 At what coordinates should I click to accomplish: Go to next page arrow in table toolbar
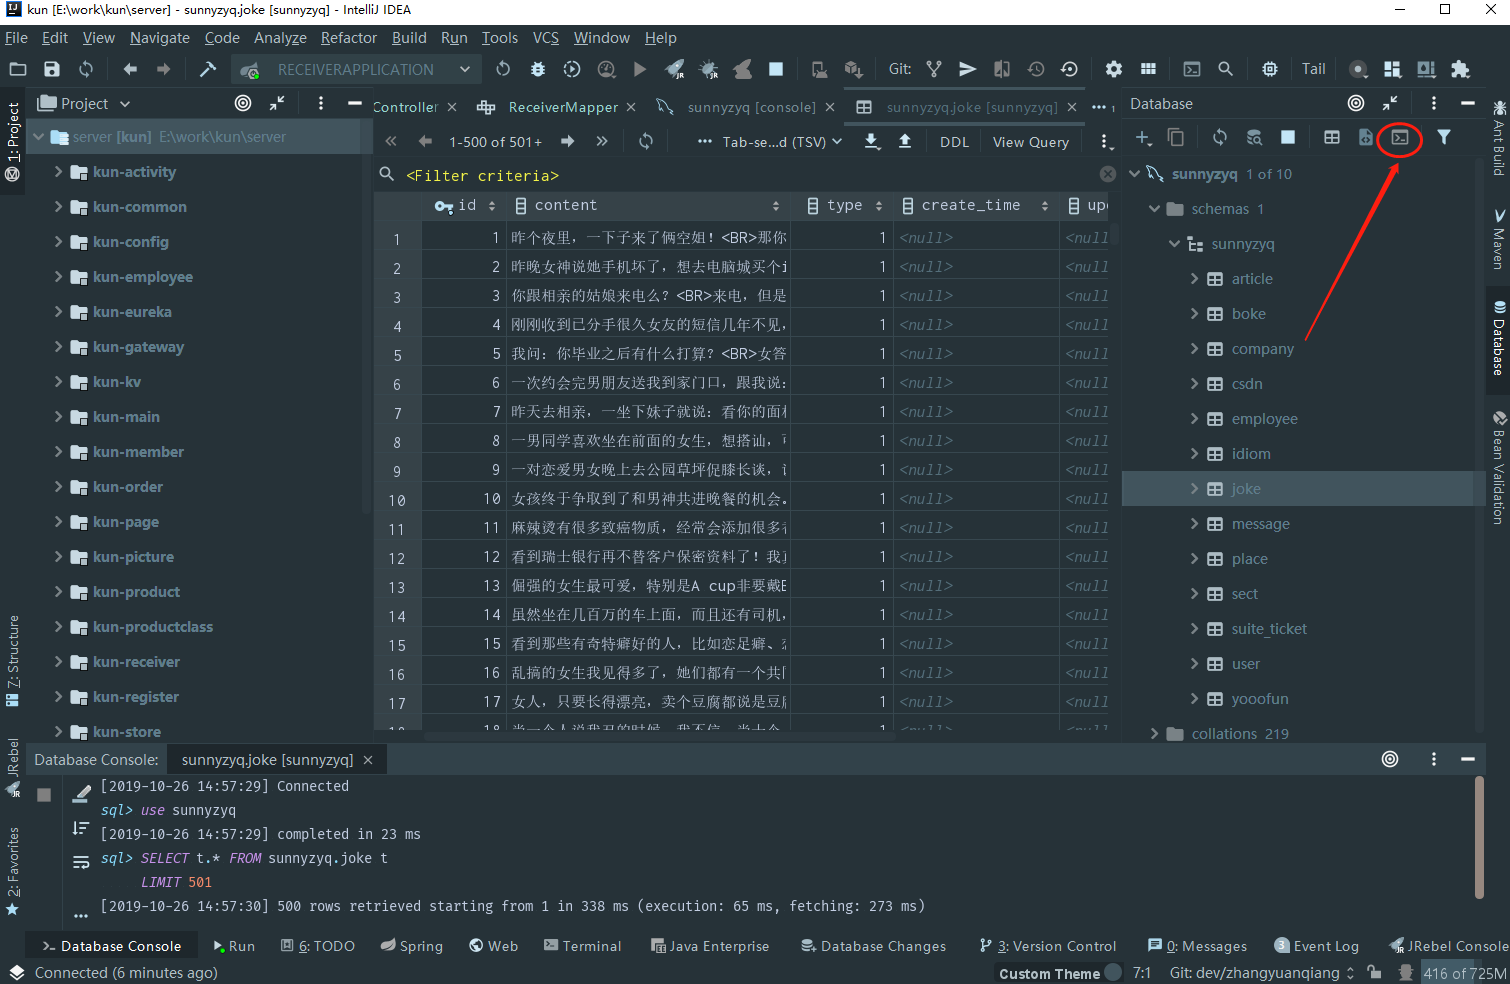tap(568, 141)
